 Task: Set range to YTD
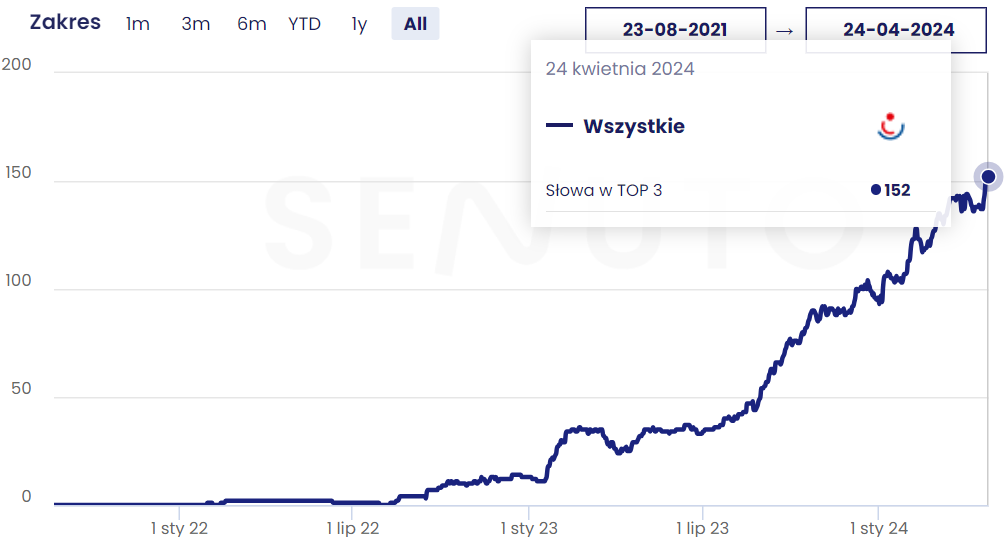point(304,24)
